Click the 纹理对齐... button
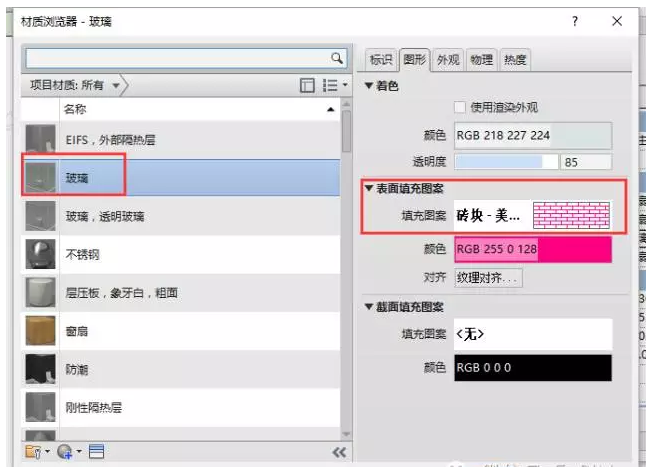 (x=489, y=277)
